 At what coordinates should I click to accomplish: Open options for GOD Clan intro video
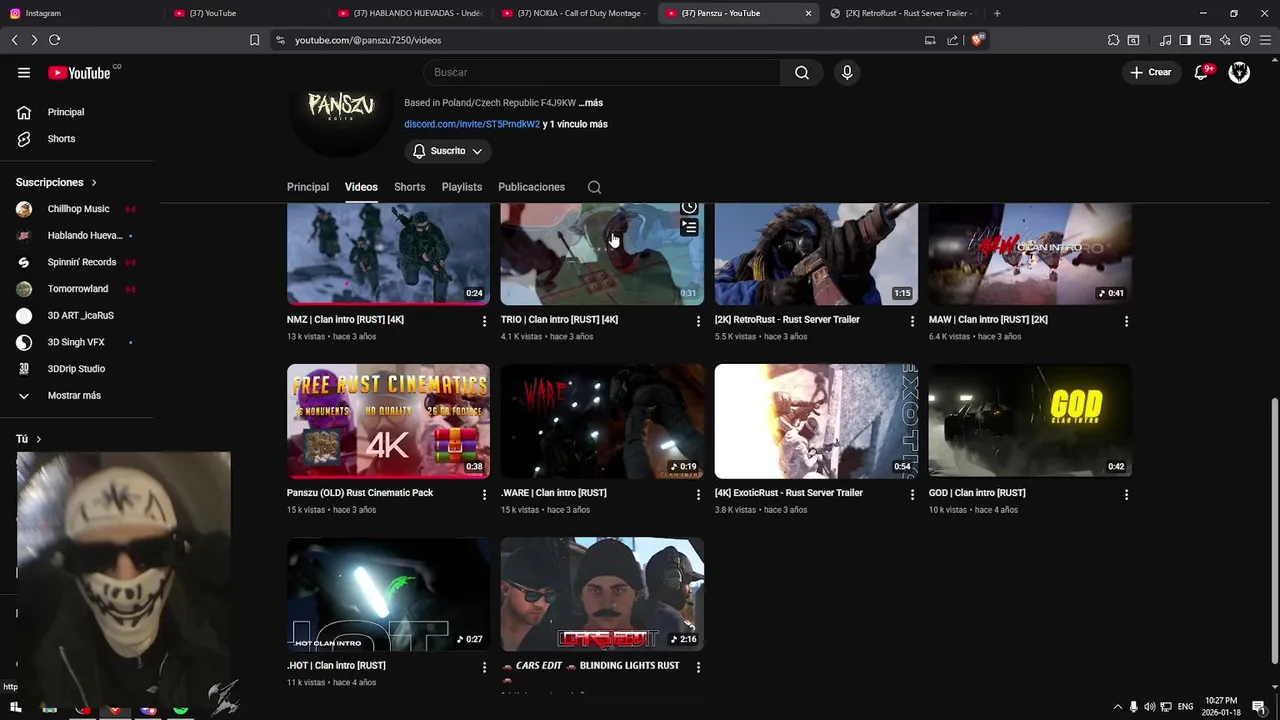click(x=1126, y=494)
